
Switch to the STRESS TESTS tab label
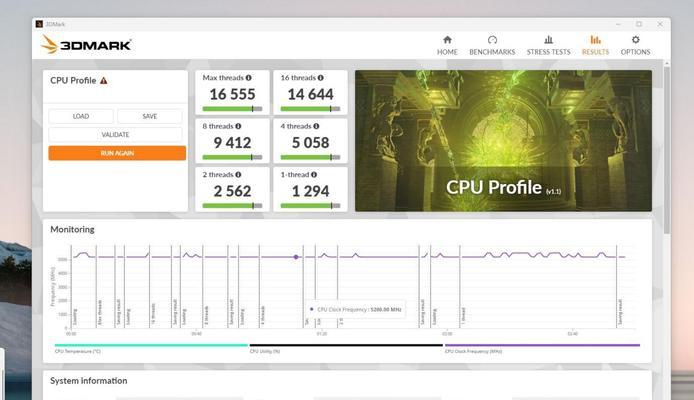pyautogui.click(x=548, y=52)
